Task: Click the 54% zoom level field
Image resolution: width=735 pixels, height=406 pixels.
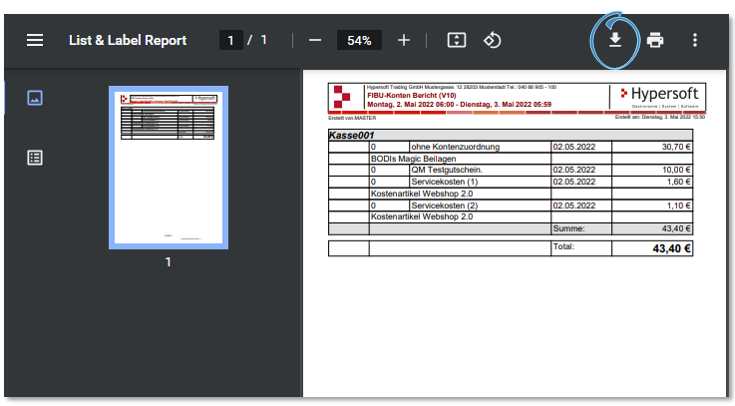Action: 360,40
